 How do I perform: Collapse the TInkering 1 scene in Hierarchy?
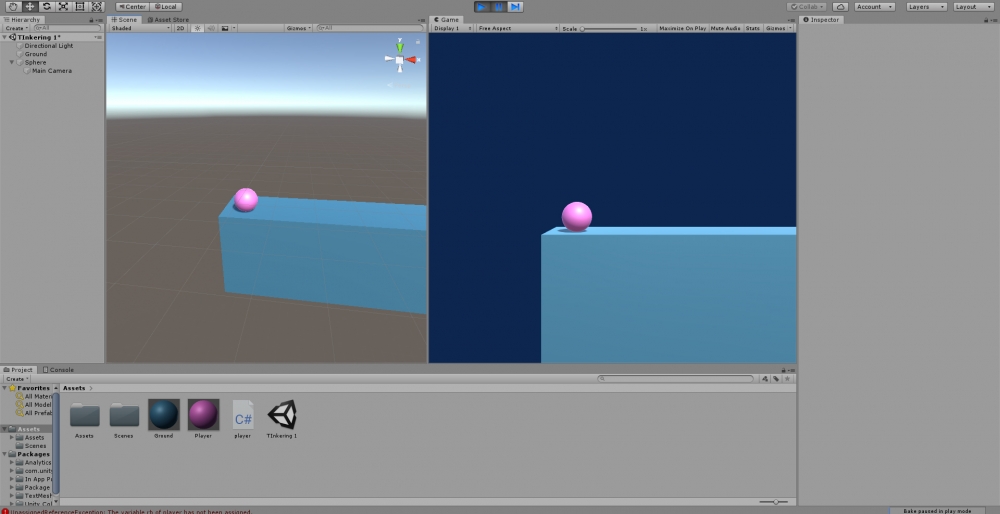click(x=5, y=38)
